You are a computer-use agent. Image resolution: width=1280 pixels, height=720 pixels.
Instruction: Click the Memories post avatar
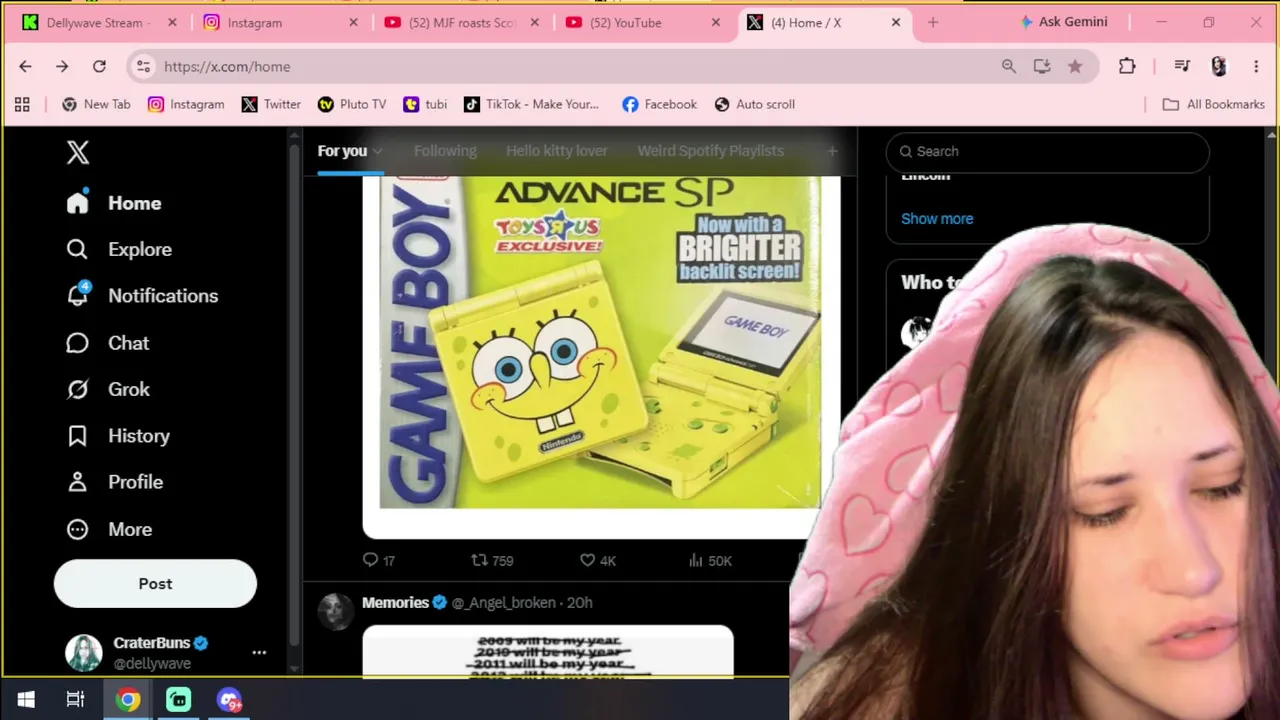(336, 611)
